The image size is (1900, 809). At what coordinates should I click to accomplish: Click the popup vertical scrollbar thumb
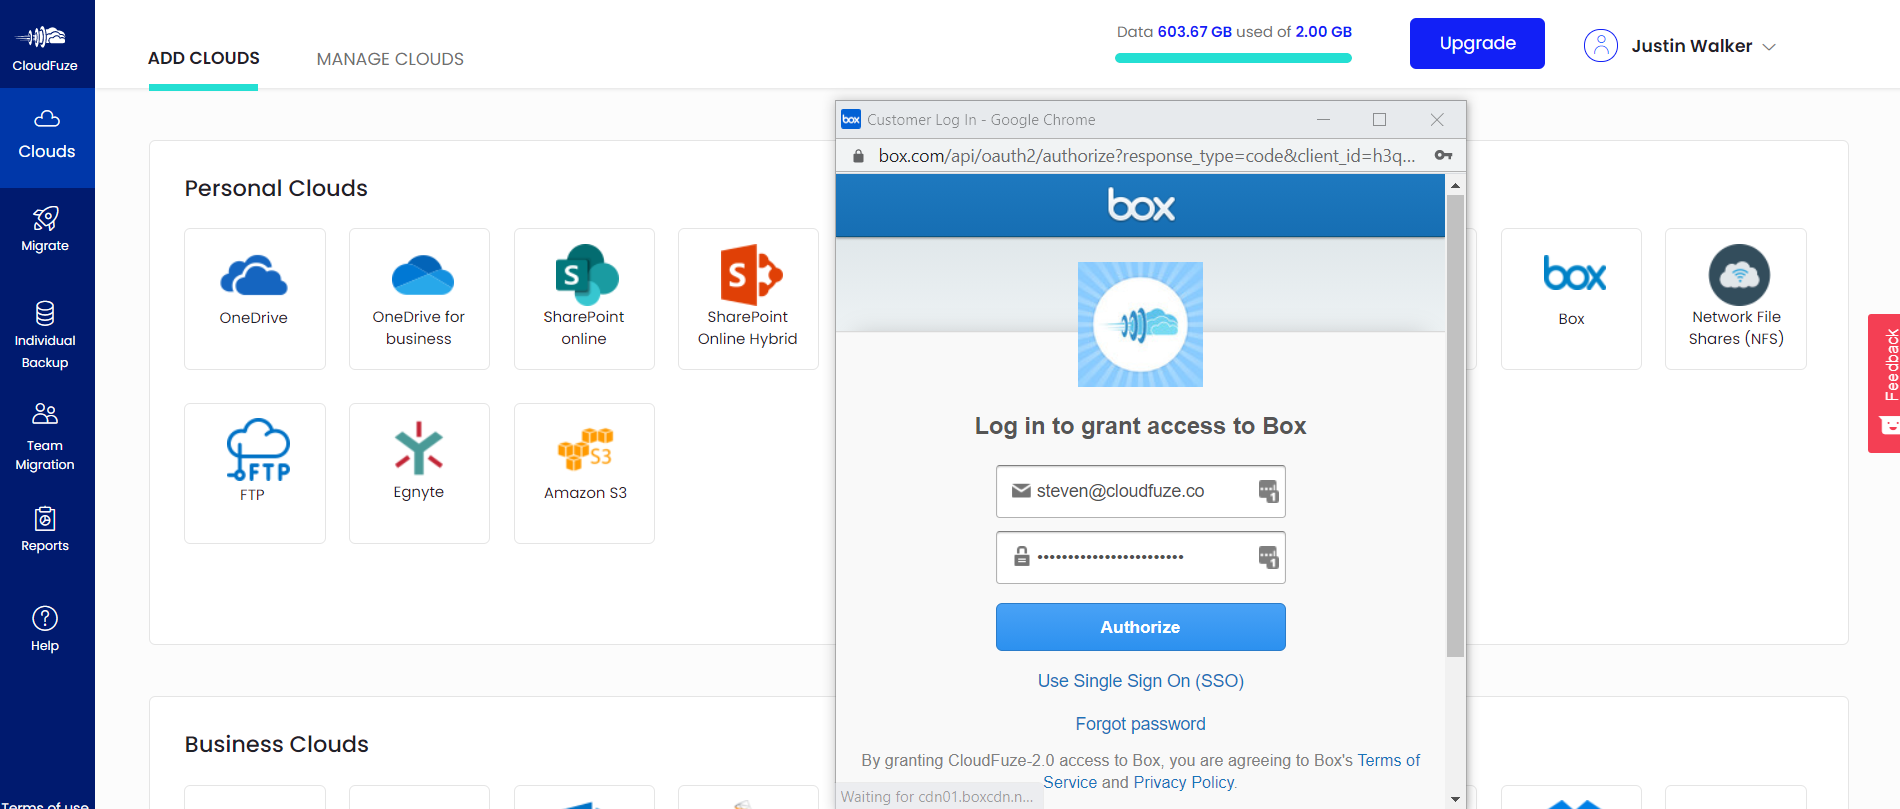(x=1455, y=427)
